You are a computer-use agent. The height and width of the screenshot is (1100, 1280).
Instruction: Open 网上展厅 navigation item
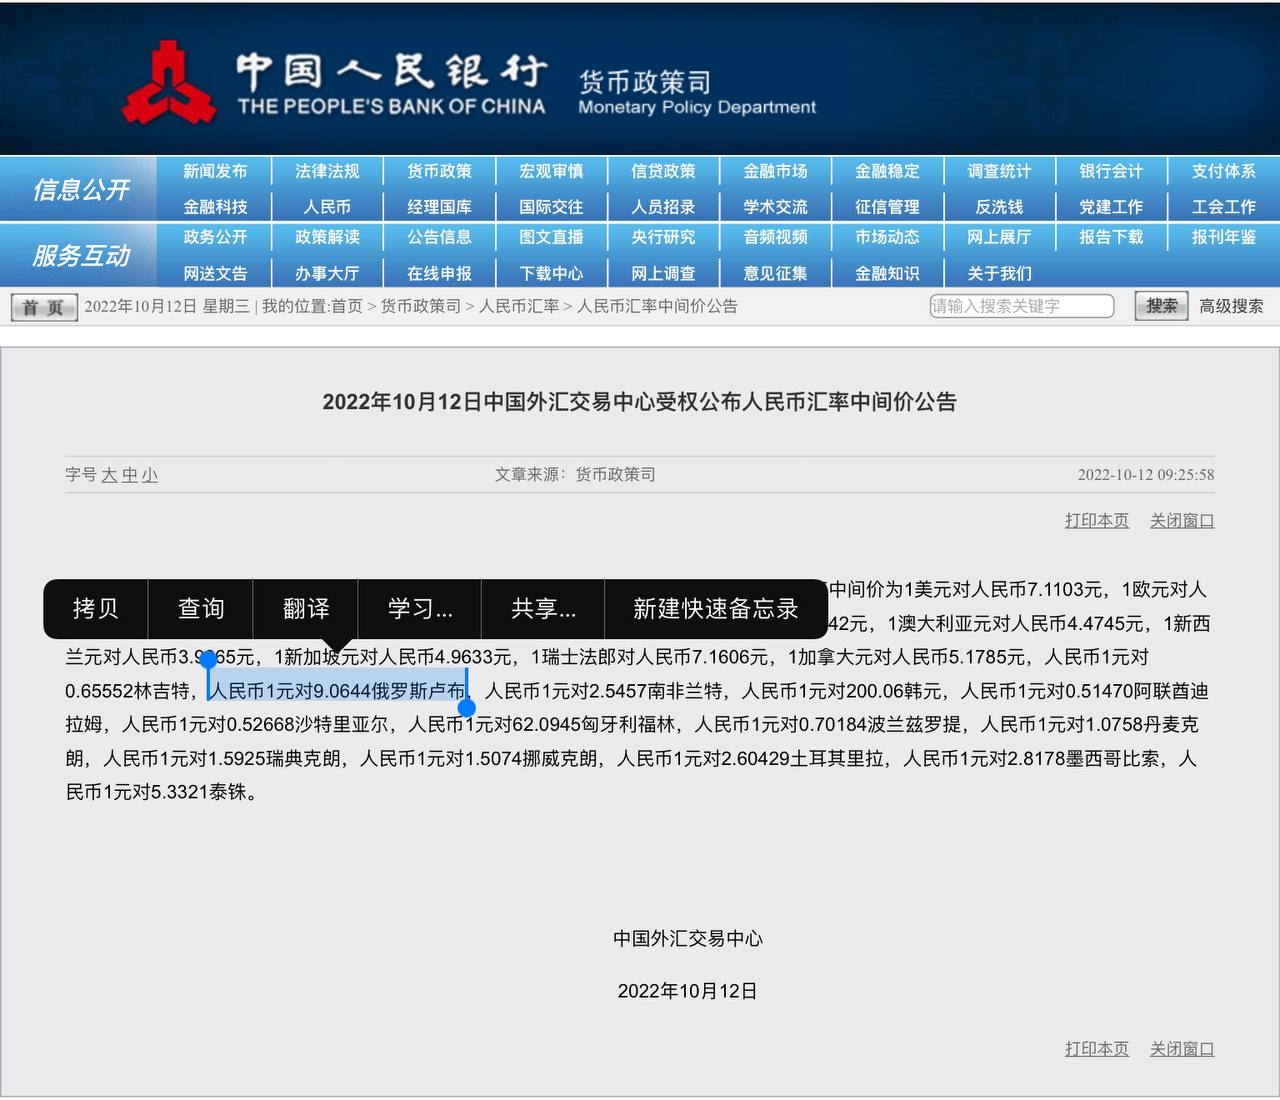coord(999,237)
